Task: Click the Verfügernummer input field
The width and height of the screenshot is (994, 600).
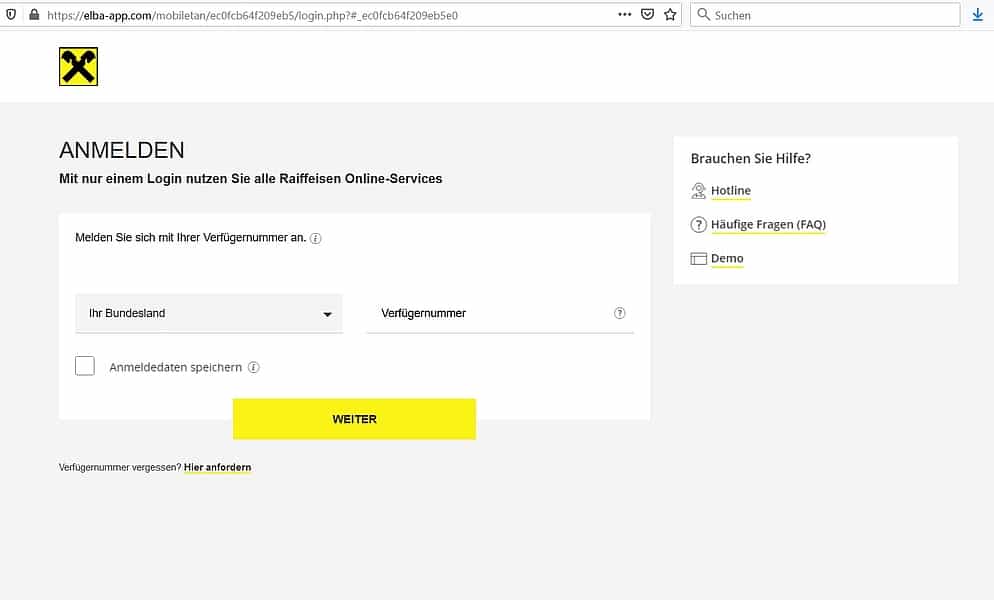Action: click(500, 313)
